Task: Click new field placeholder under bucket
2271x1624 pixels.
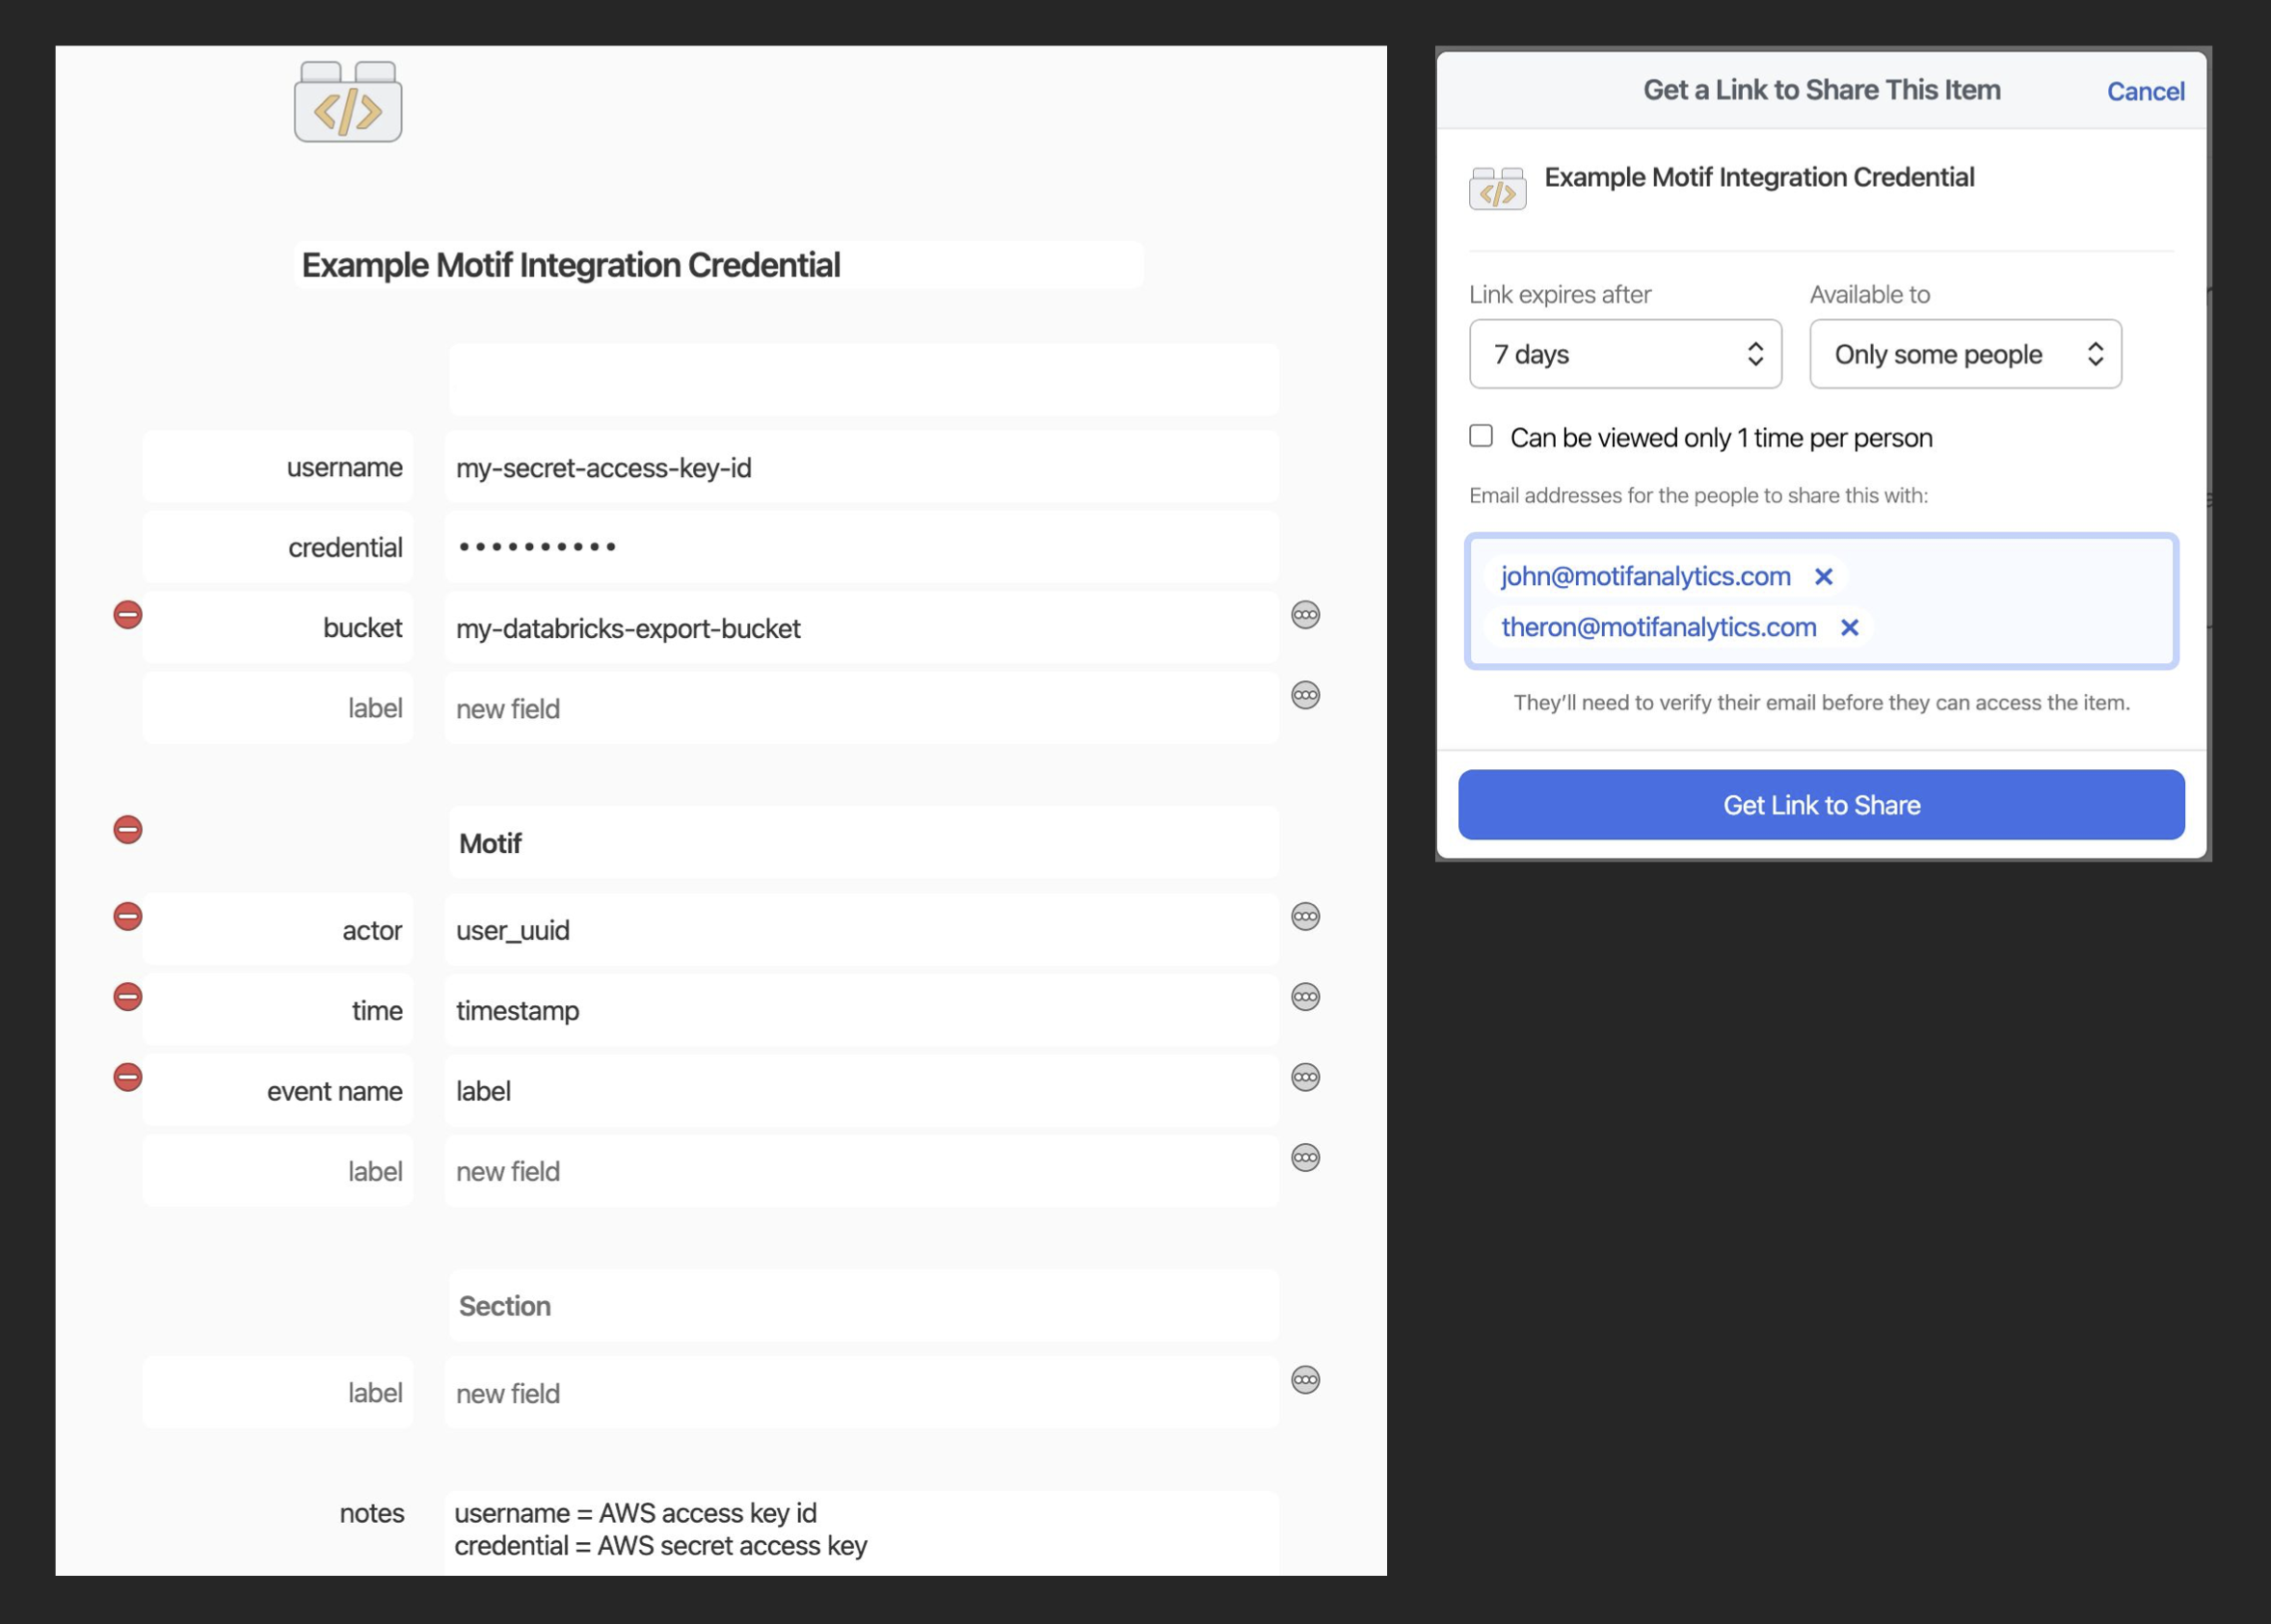Action: pos(861,708)
